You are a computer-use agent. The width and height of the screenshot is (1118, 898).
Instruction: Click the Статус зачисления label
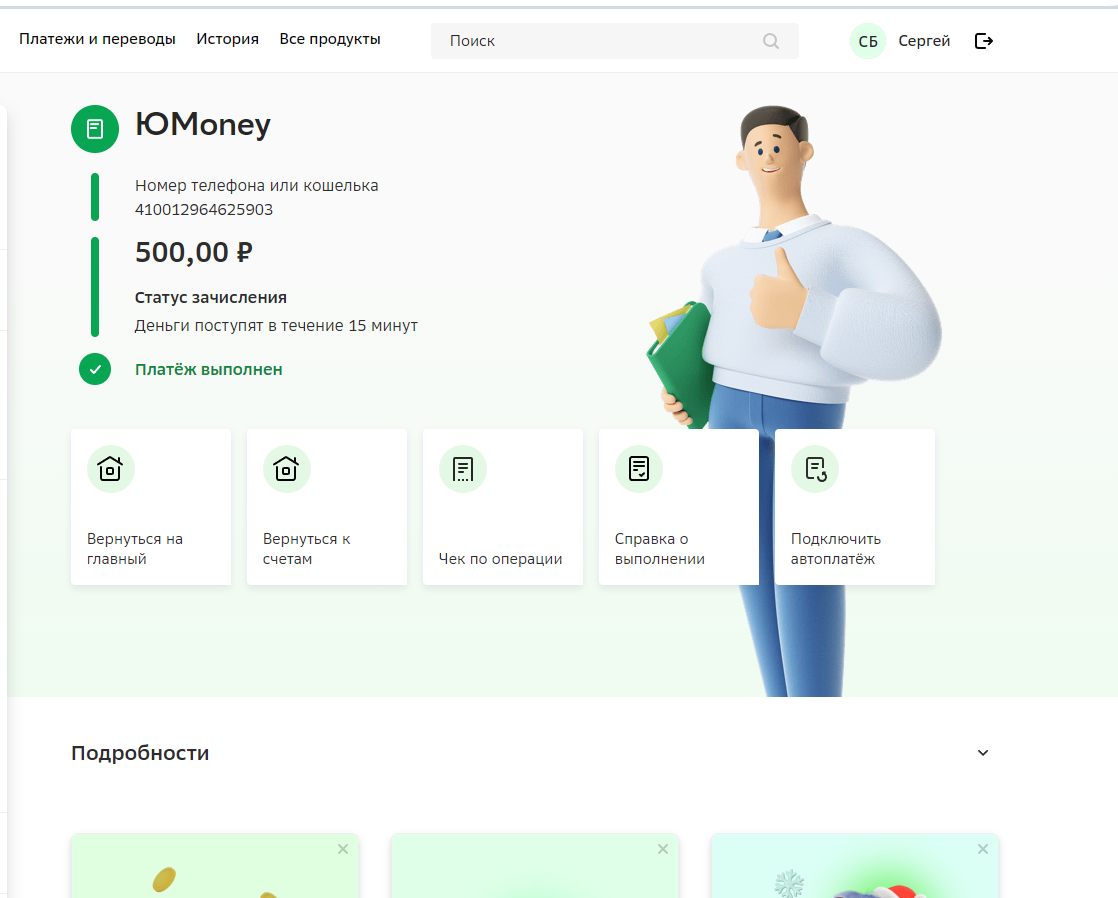211,297
